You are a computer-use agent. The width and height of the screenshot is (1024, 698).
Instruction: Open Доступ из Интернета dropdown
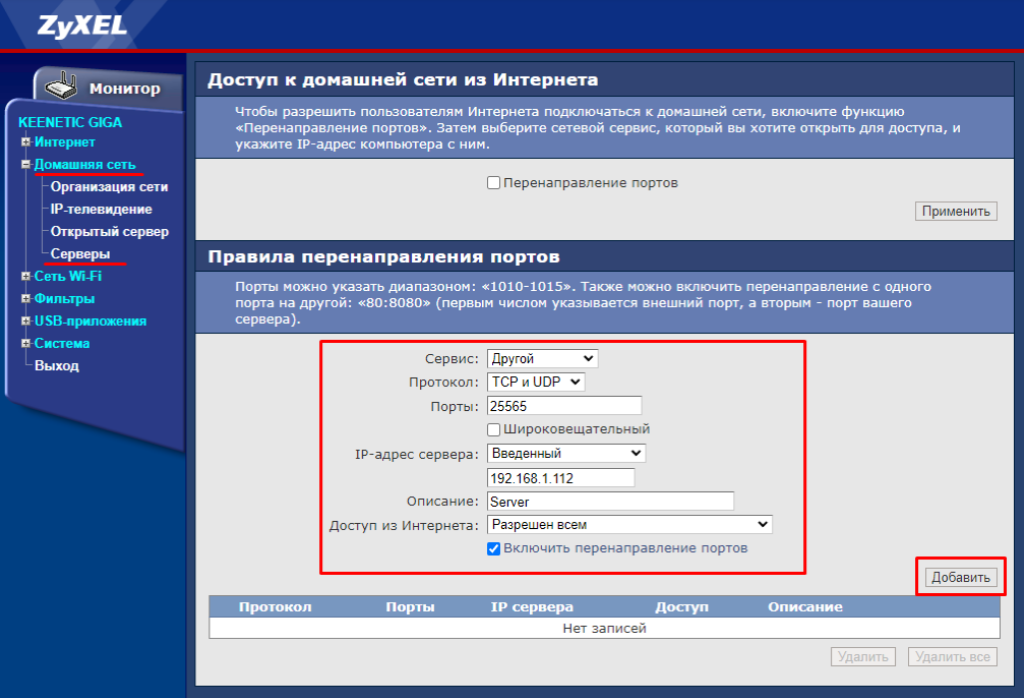pos(629,524)
